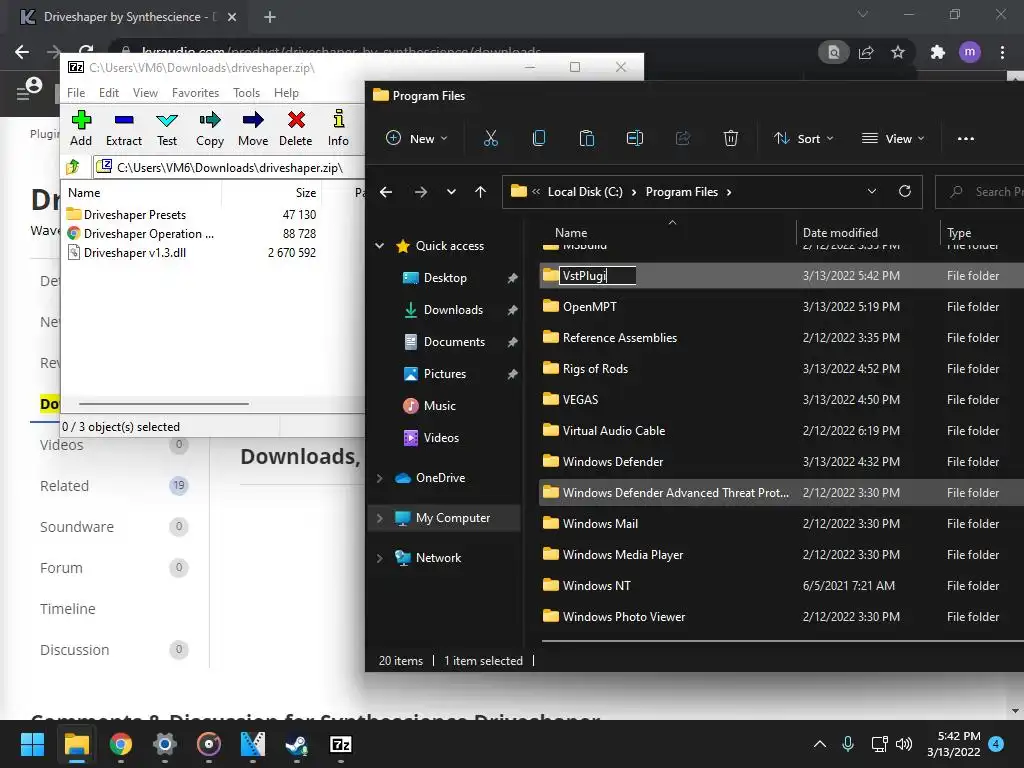Collapse the Quick access tree
This screenshot has width=1024, height=768.
pos(379,246)
